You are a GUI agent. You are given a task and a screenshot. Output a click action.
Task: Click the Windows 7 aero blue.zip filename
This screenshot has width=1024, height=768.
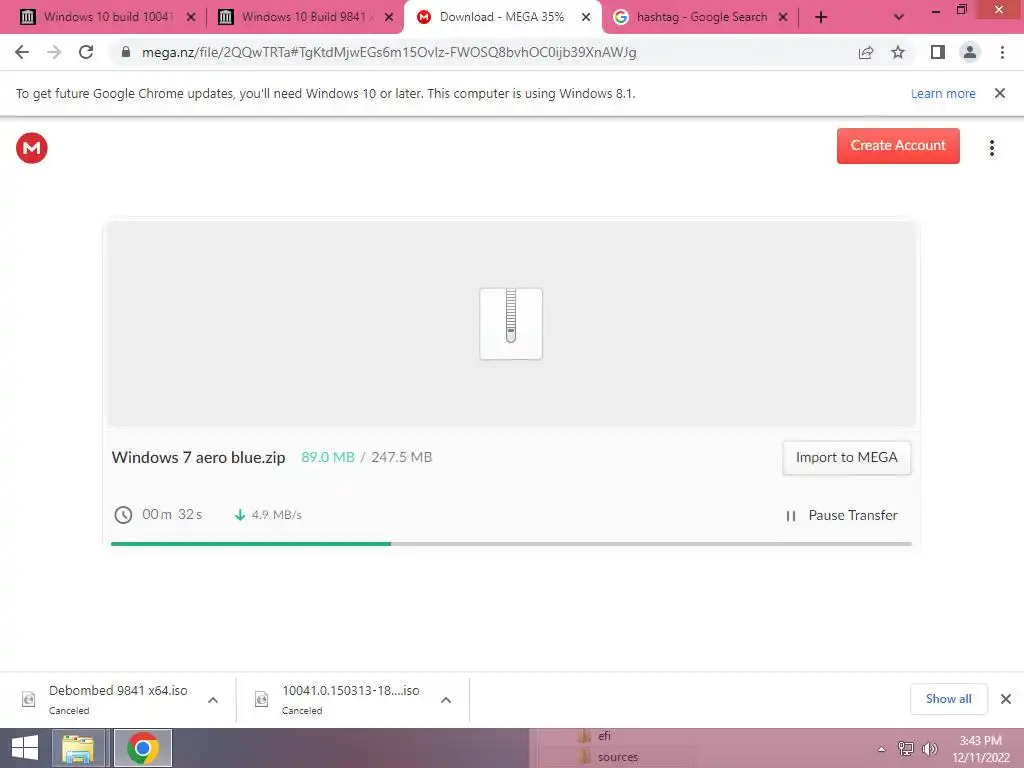coord(199,458)
